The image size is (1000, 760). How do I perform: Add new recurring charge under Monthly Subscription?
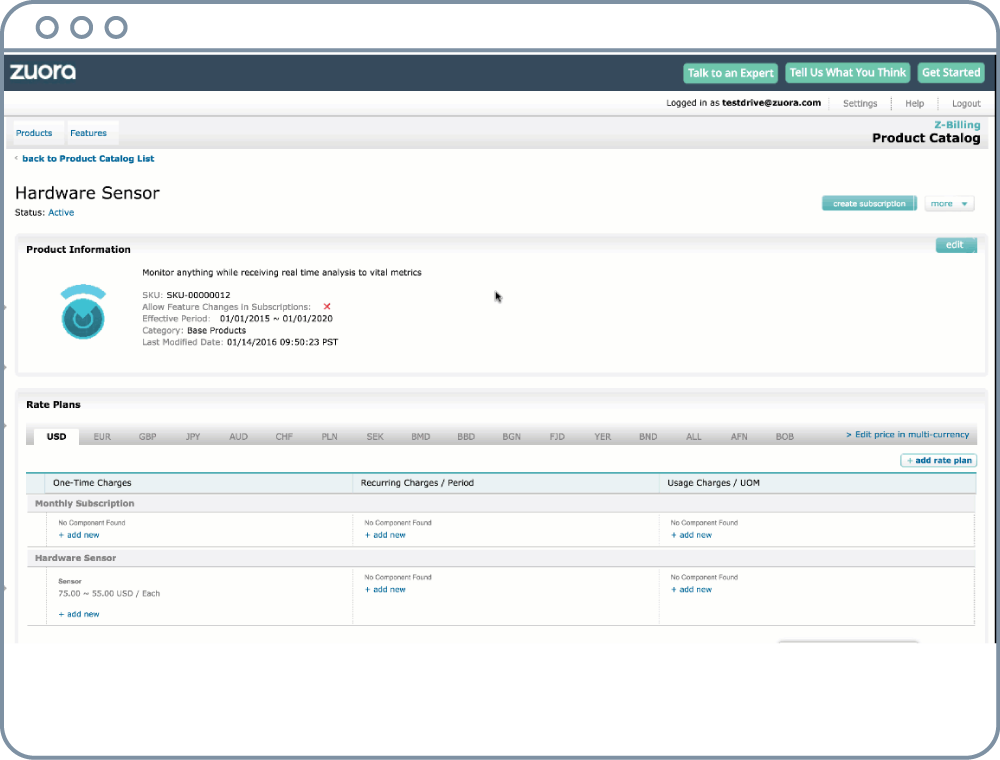click(388, 535)
